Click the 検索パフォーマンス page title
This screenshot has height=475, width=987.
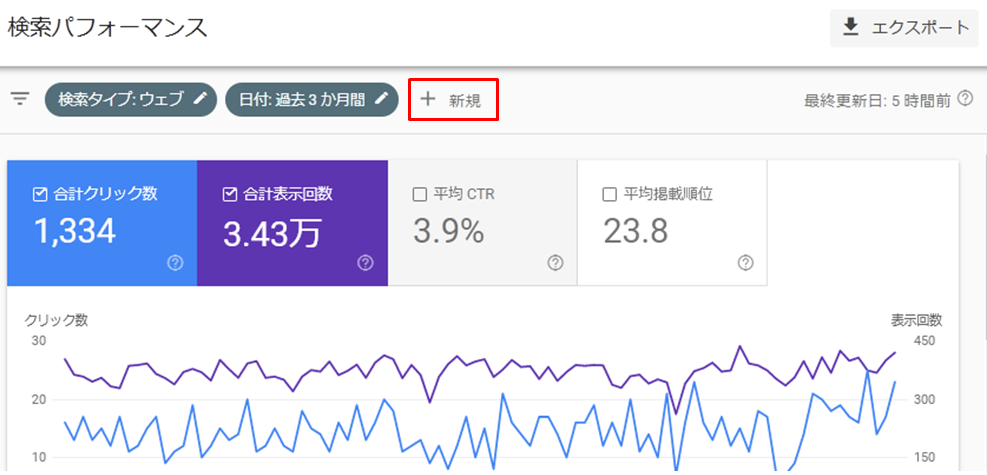pos(108,28)
